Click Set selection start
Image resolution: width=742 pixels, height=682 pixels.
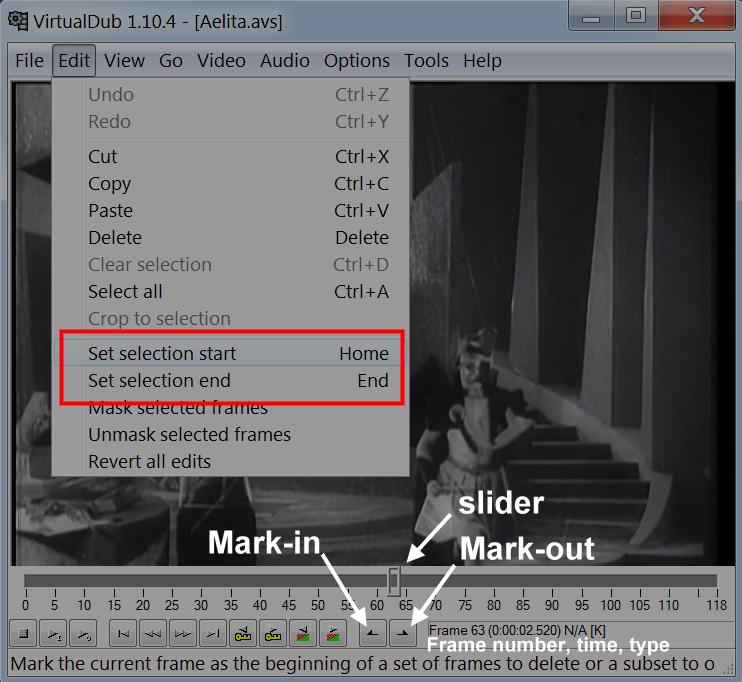tap(231, 353)
